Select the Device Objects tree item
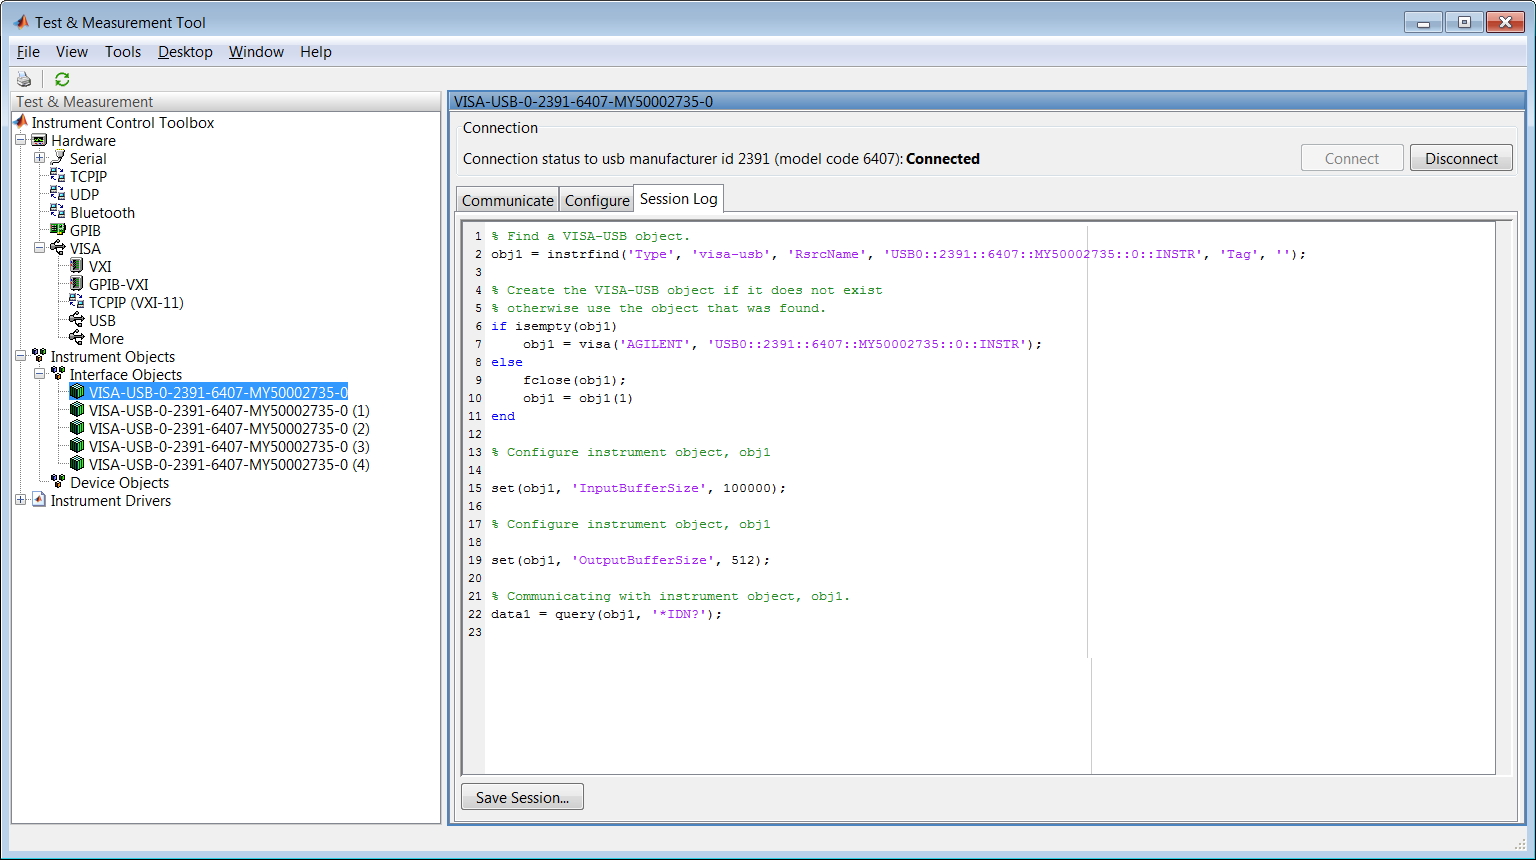Screen dimensions: 1536x860 [x=119, y=482]
